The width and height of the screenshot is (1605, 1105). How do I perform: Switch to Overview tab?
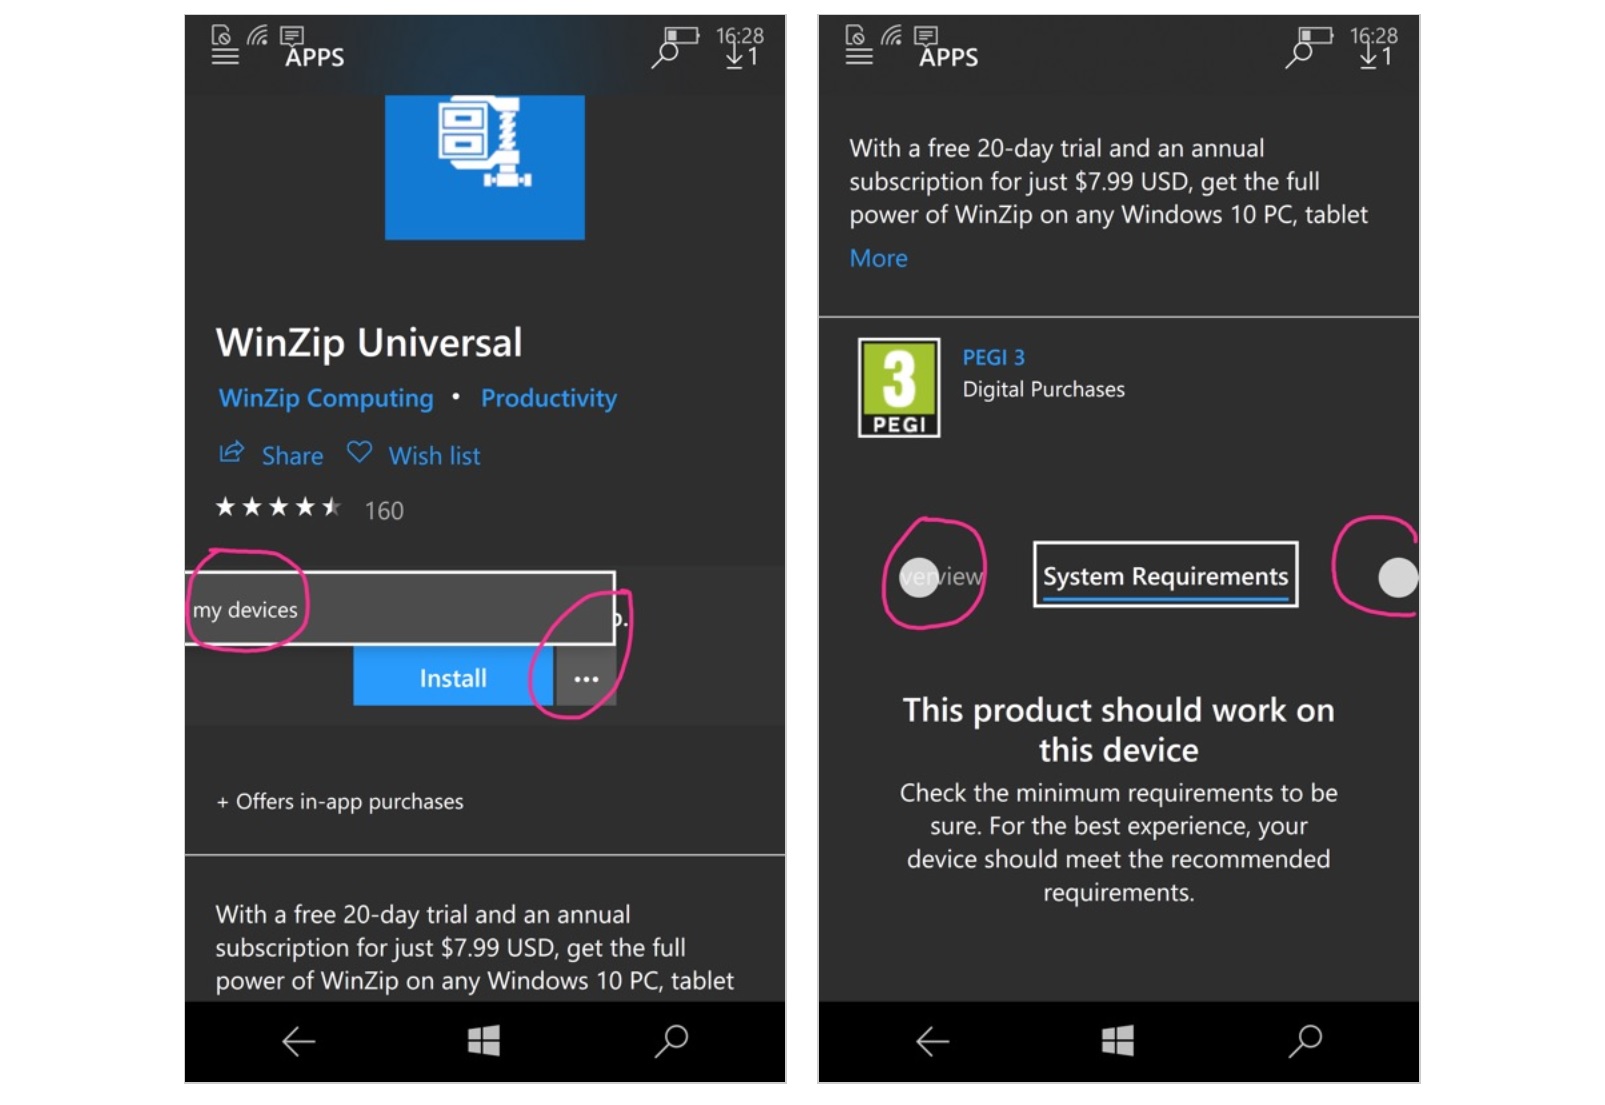(941, 576)
